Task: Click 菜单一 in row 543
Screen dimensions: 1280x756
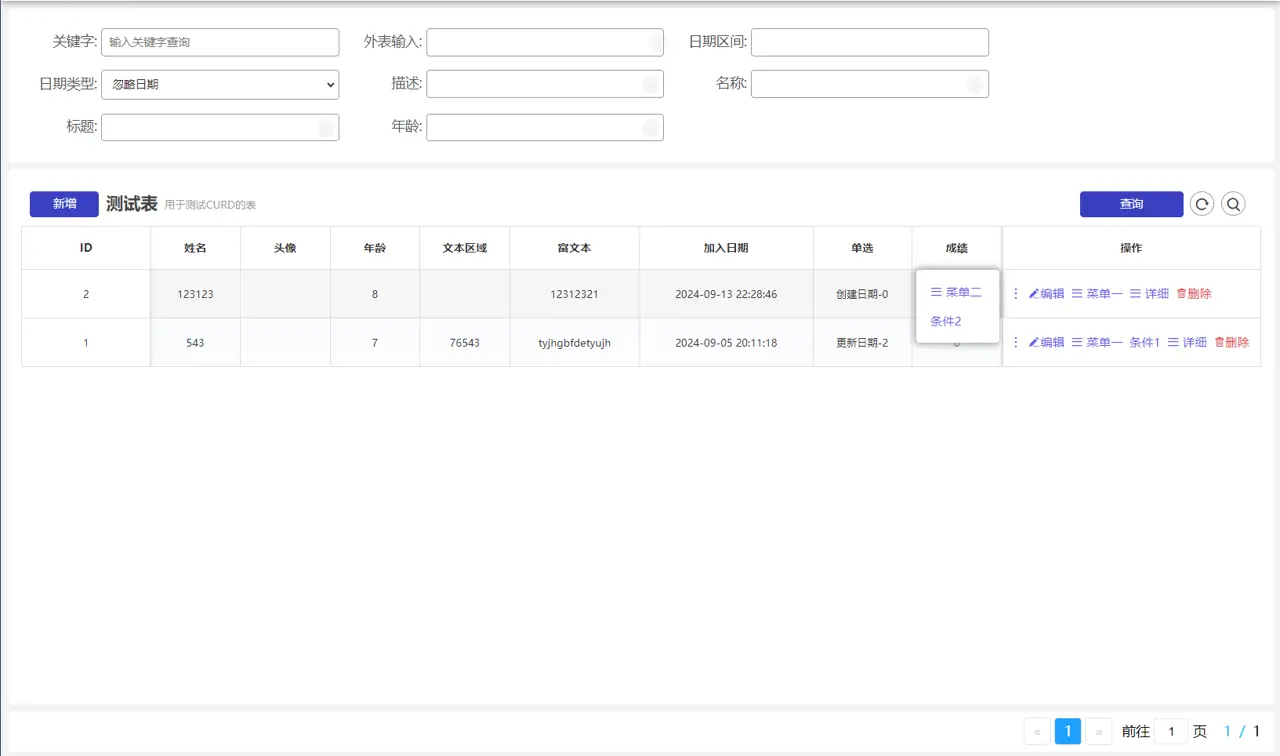Action: point(1097,342)
